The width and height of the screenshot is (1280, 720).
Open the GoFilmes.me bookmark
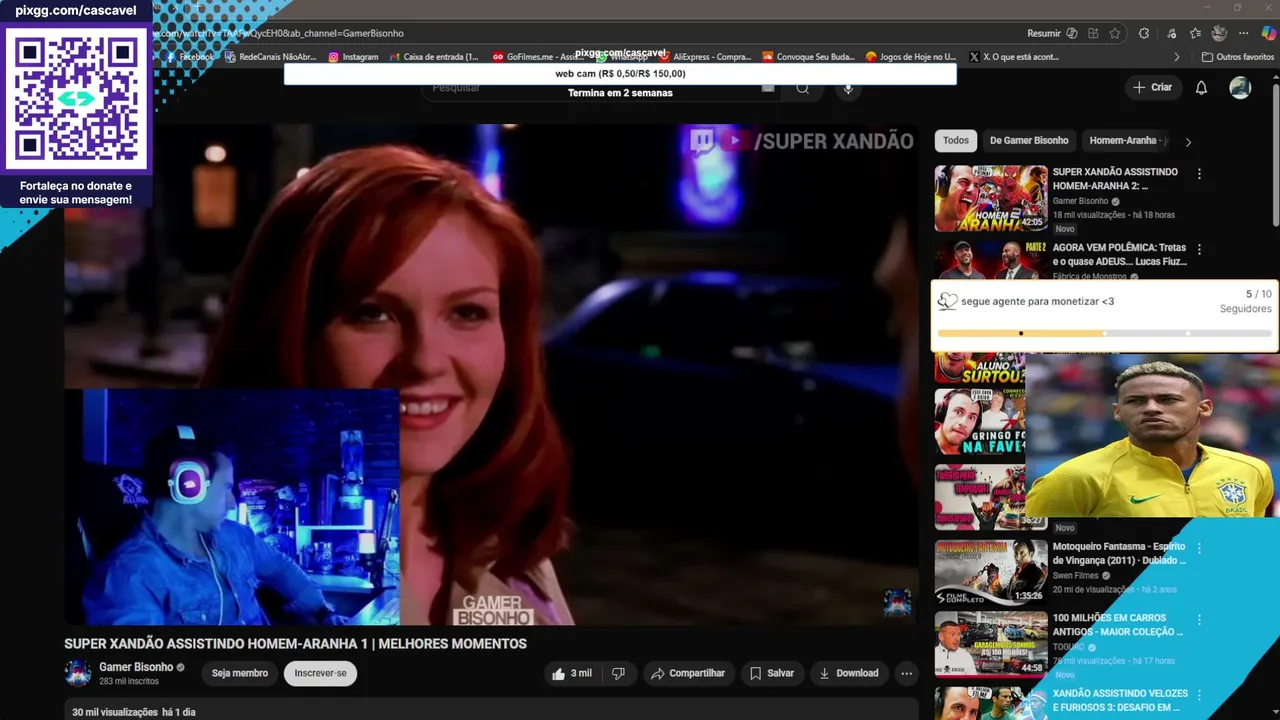tap(538, 57)
